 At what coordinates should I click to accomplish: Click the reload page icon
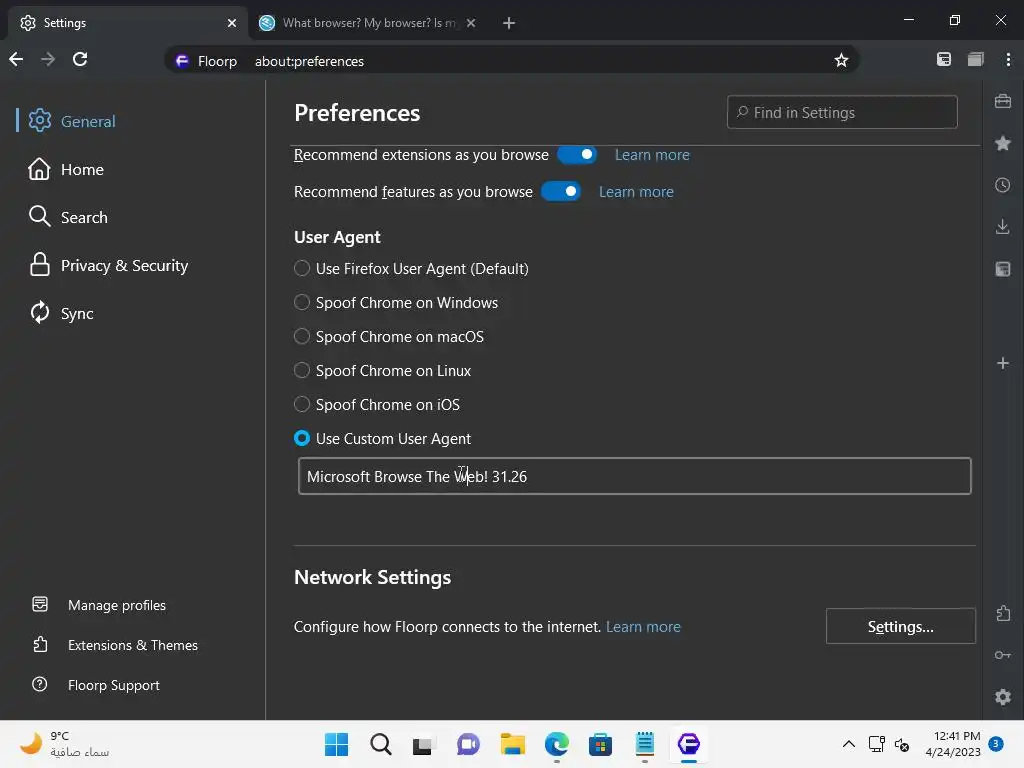80,59
